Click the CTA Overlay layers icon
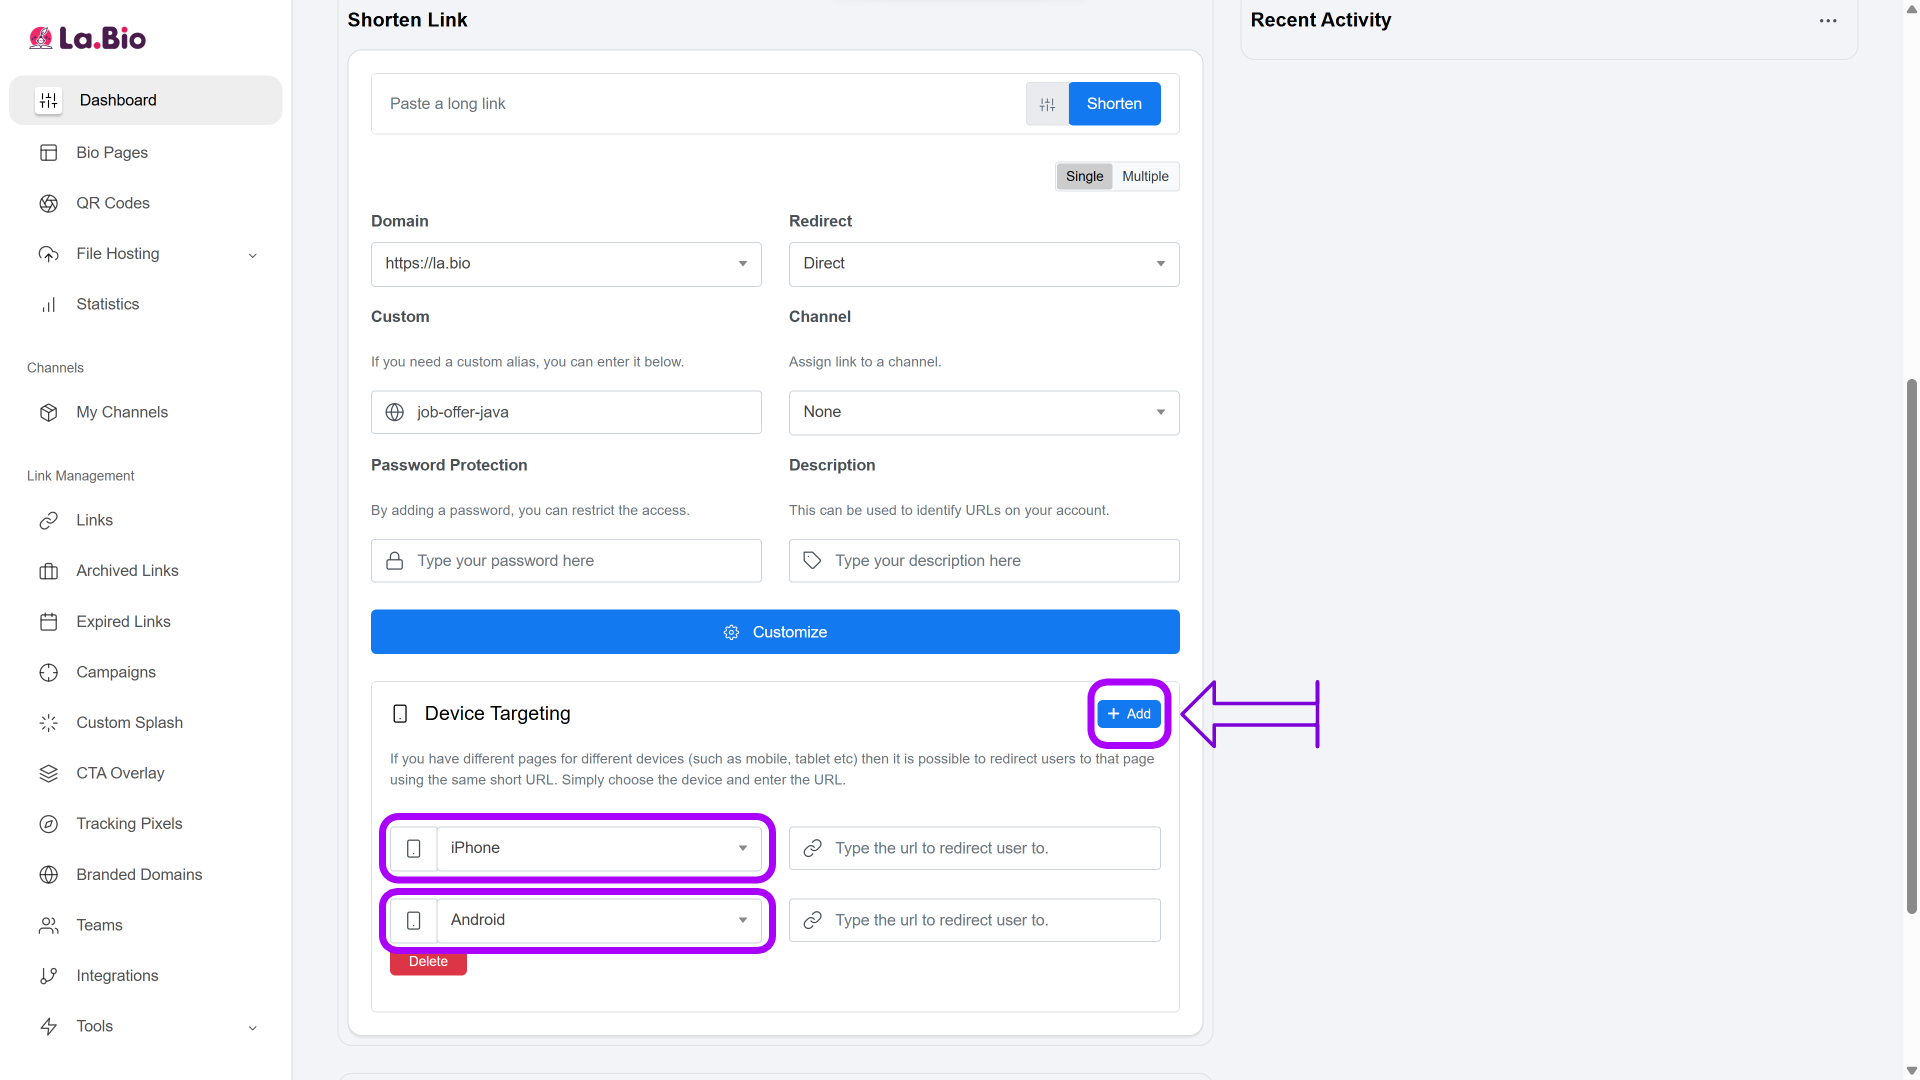This screenshot has height=1080, width=1920. tap(48, 773)
